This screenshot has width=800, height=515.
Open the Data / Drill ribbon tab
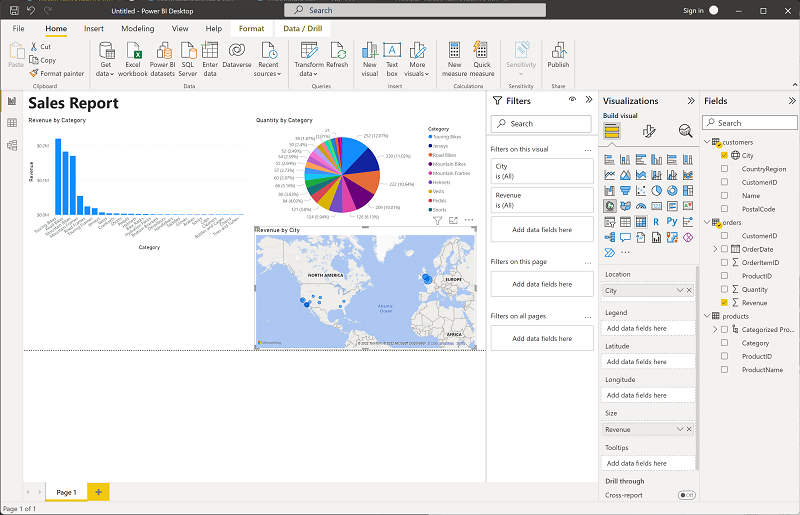click(303, 29)
